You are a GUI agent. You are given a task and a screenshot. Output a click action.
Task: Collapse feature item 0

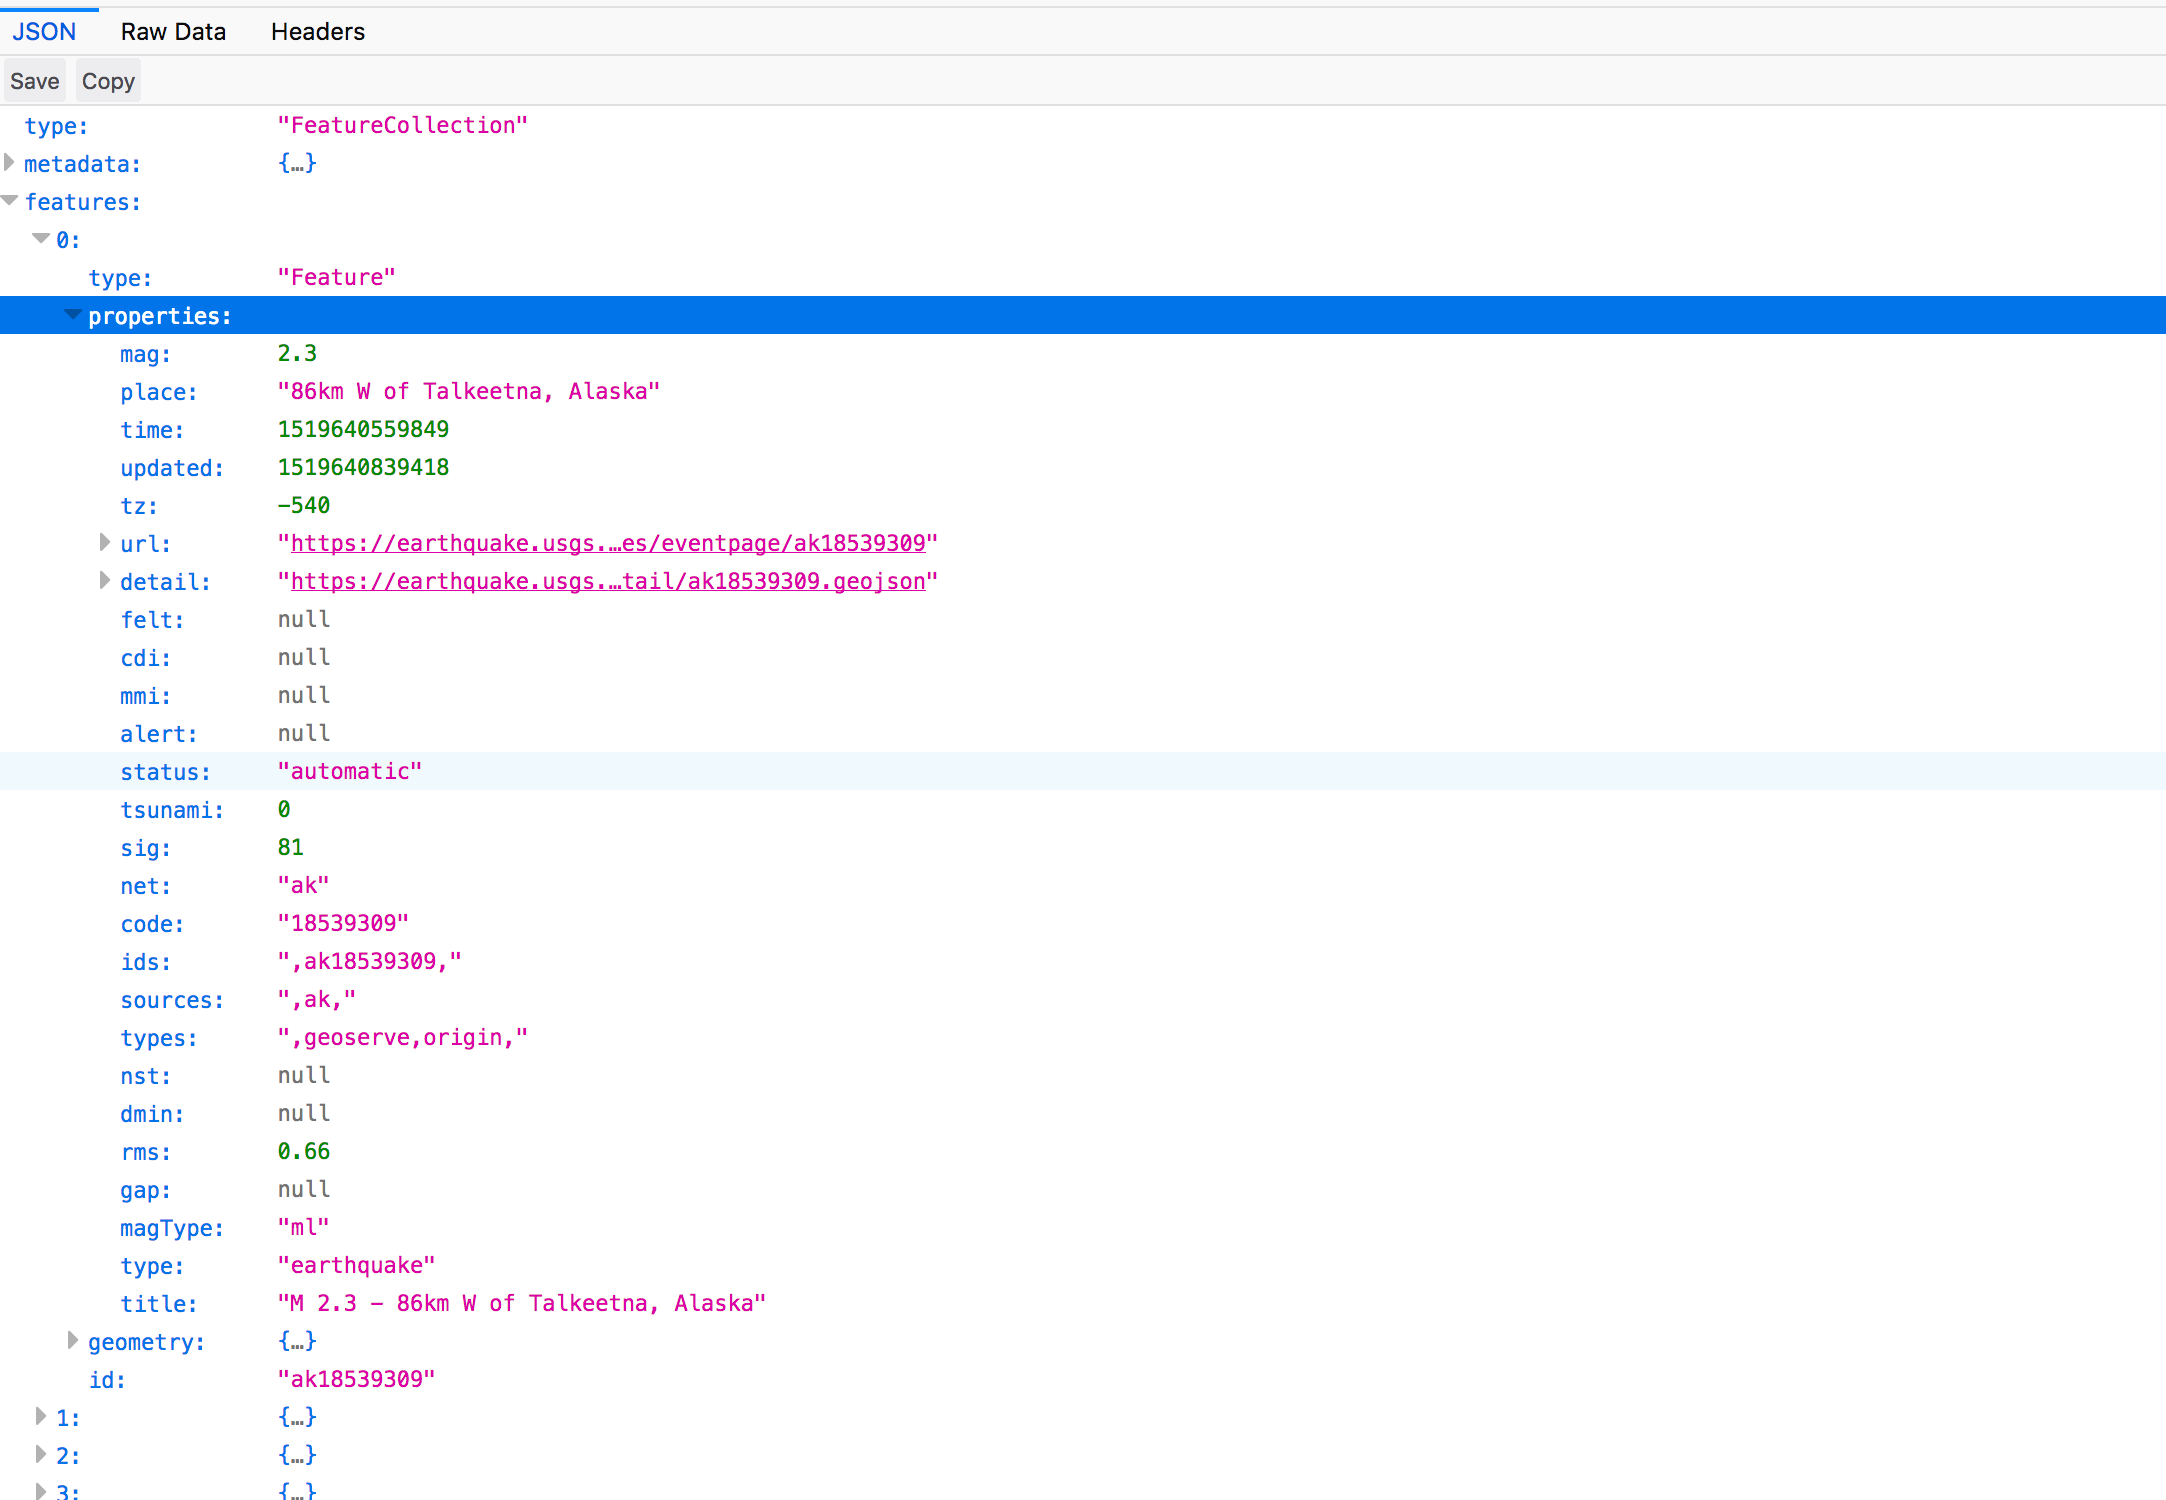[41, 239]
